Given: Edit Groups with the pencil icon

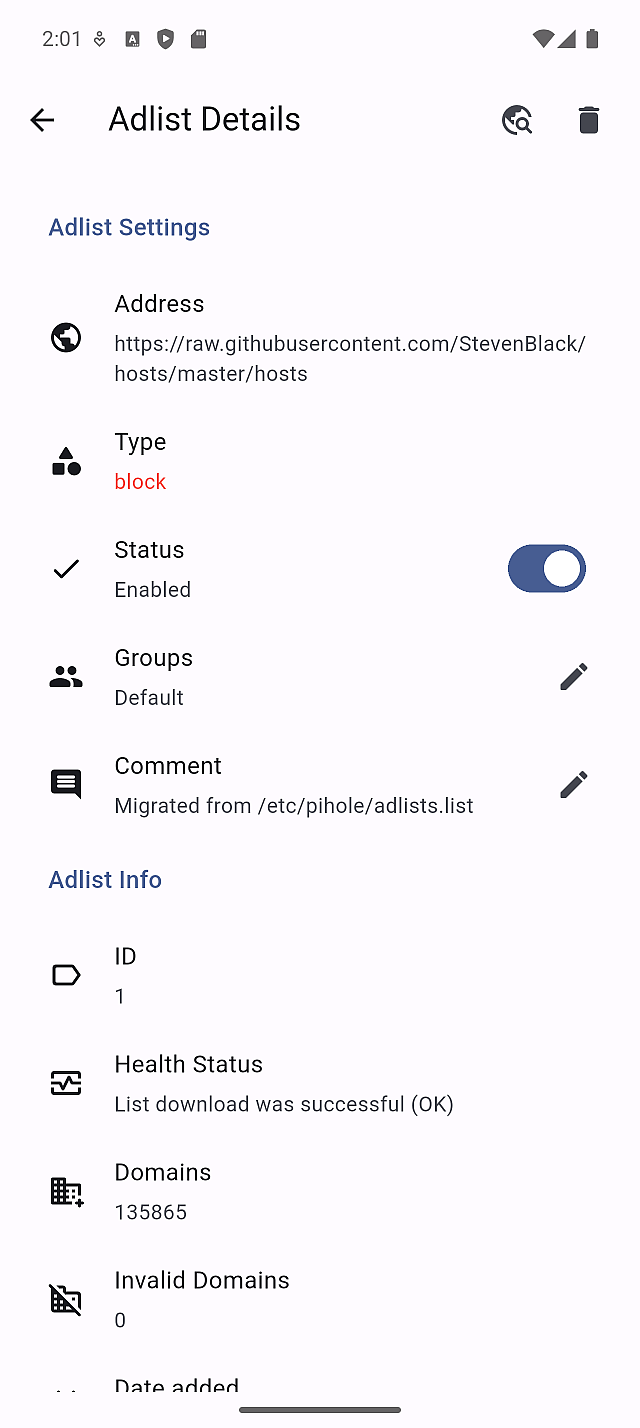Looking at the screenshot, I should tap(573, 677).
